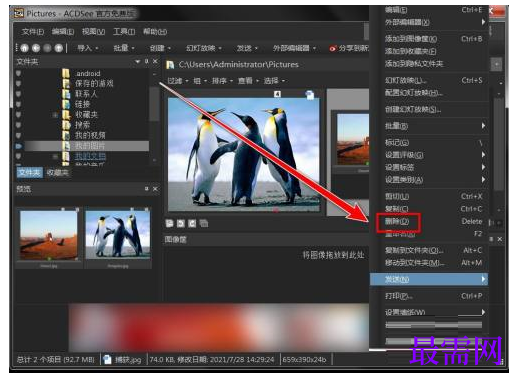
Task: Open the 工具(T) menu
Action: pos(124,32)
